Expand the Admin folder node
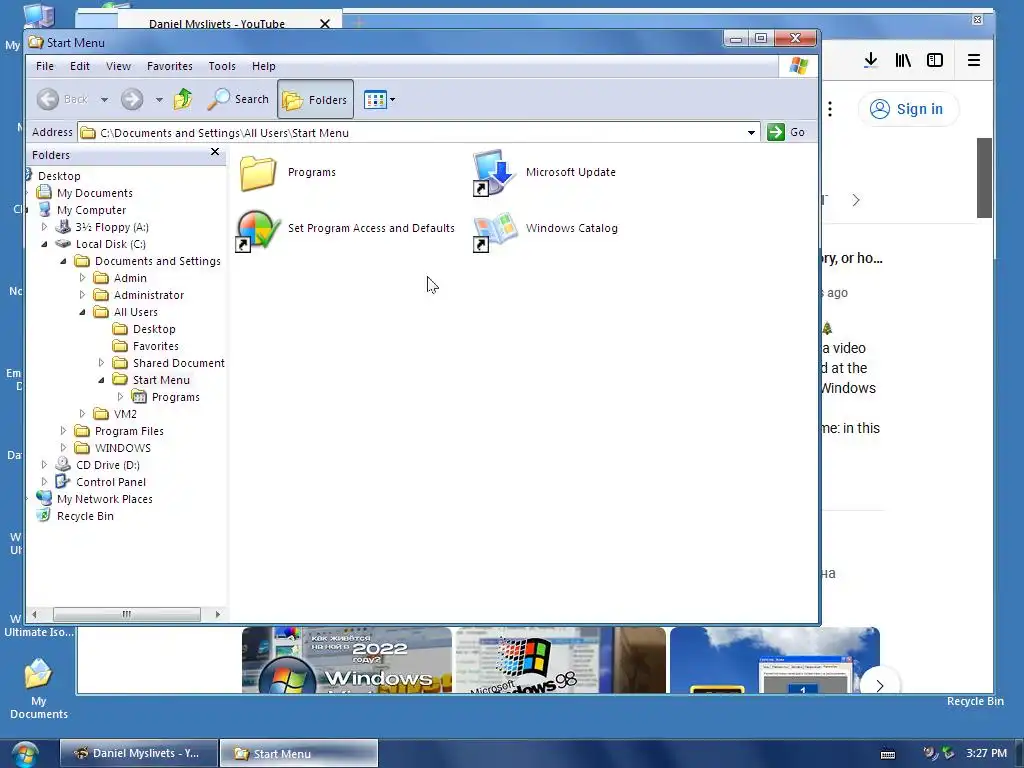 coord(82,278)
